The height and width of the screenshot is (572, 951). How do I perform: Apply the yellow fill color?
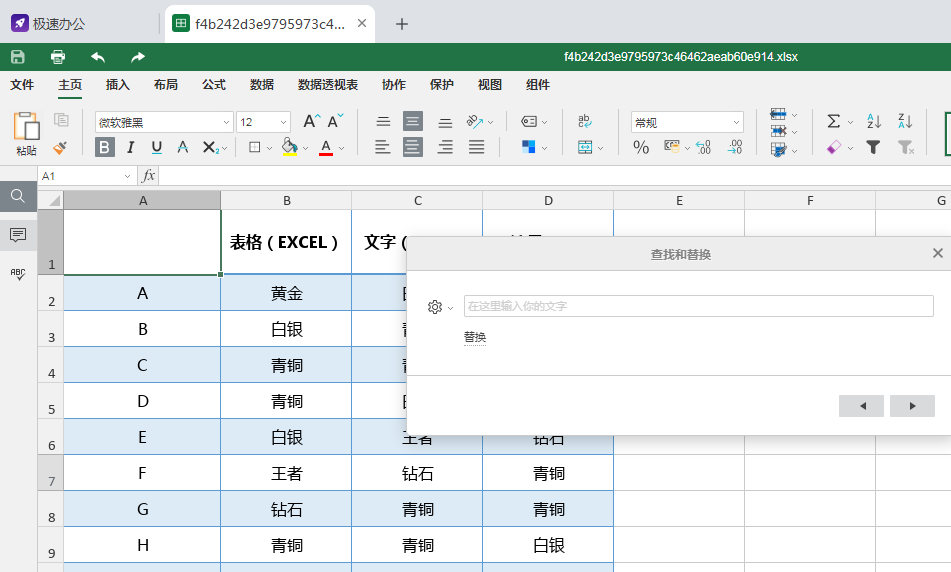coord(290,147)
